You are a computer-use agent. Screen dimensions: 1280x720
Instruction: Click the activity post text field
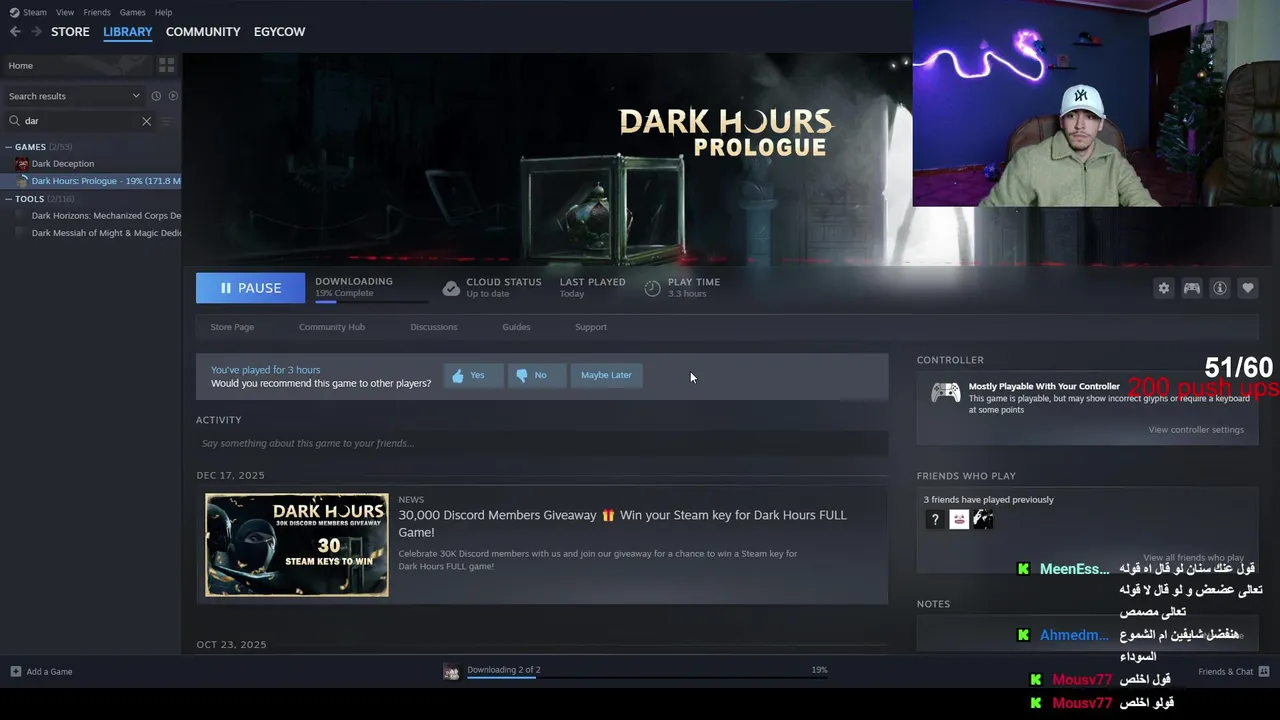coord(542,443)
